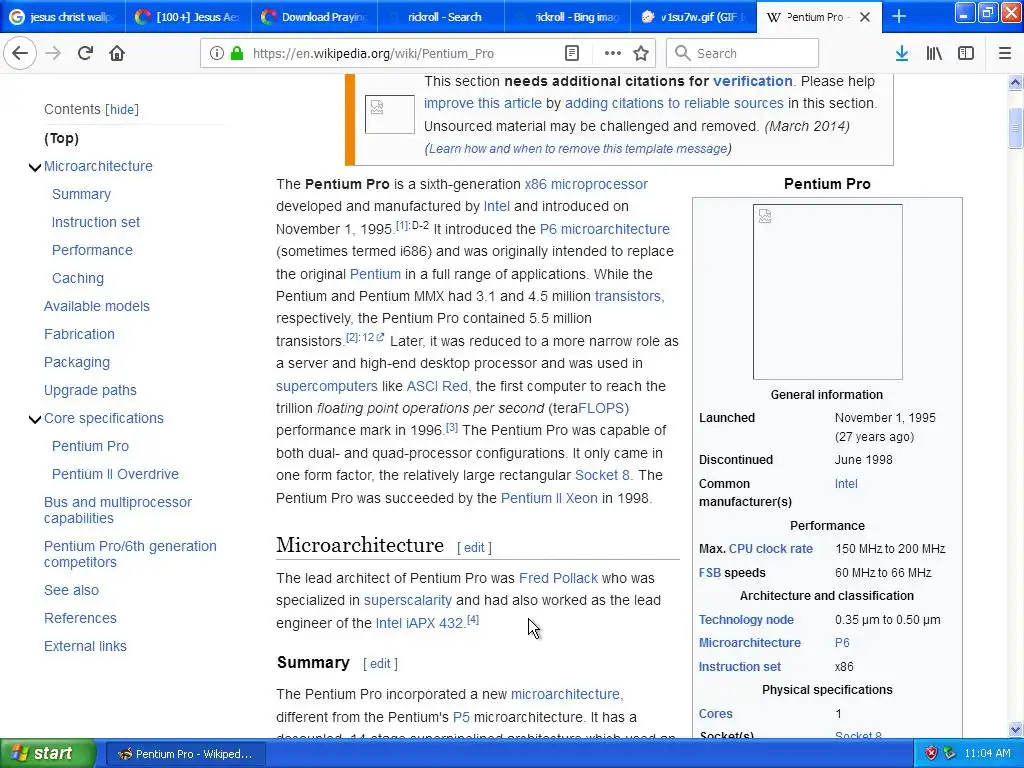Open Fabrication section link

point(79,334)
